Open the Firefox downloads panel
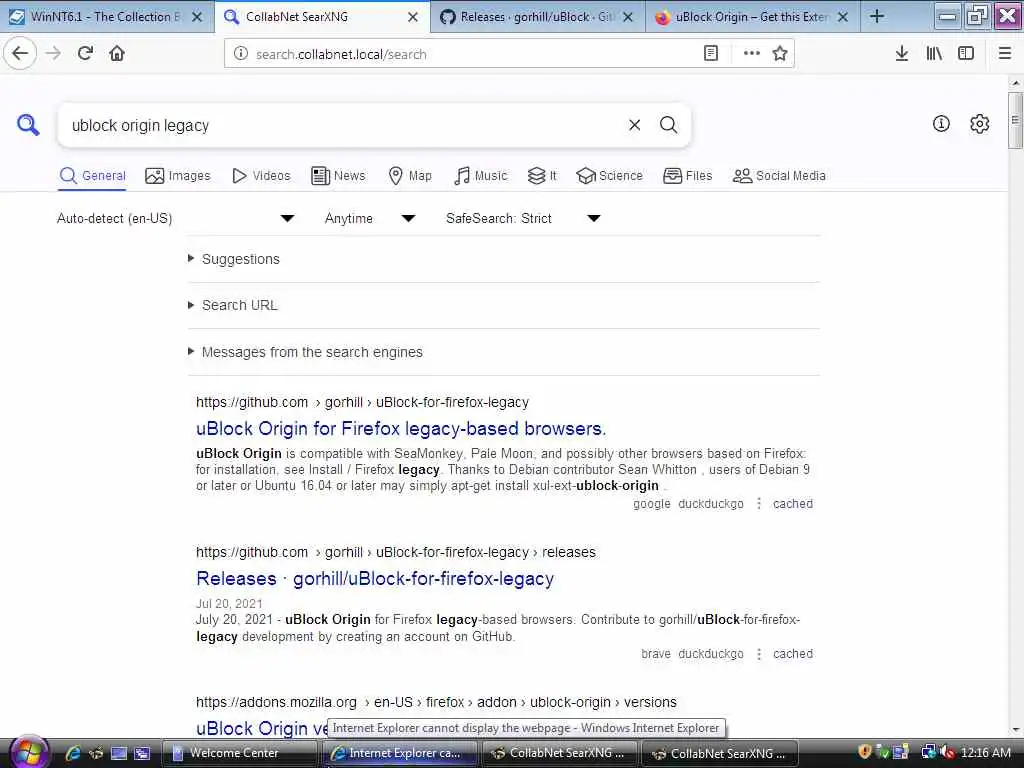 [902, 54]
